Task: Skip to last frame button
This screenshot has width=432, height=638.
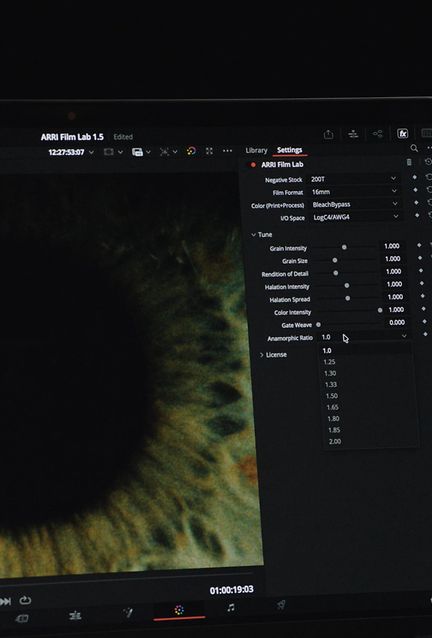Action: pos(5,601)
